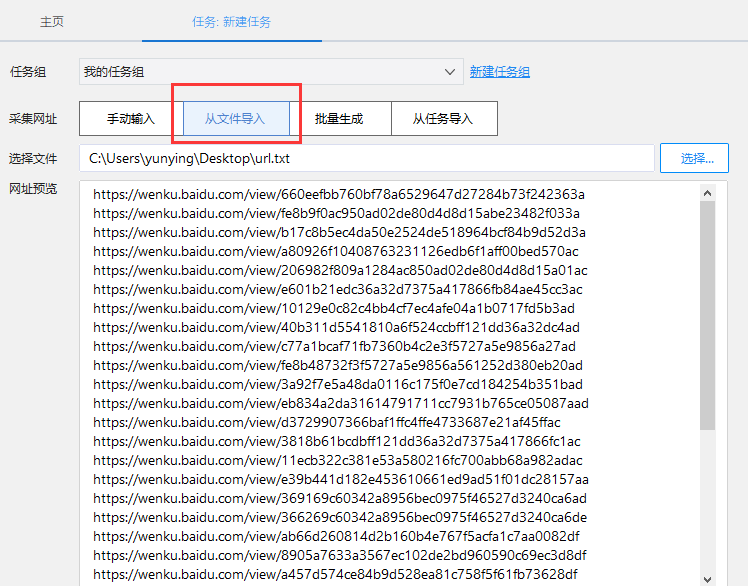Click URL ending b17c8b5ec4da50e2524de518964bcf84b9d52d3a

(339, 232)
